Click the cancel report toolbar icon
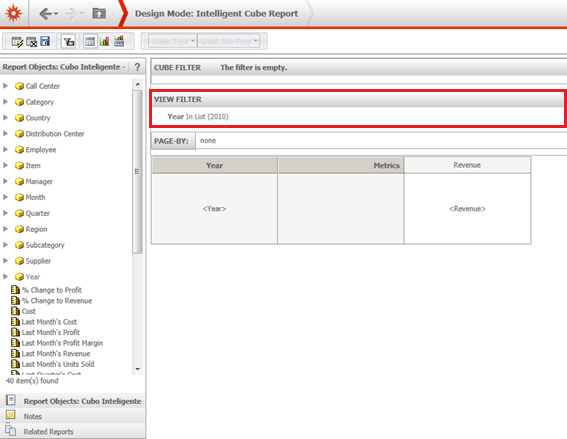This screenshot has width=567, height=439. [31, 42]
